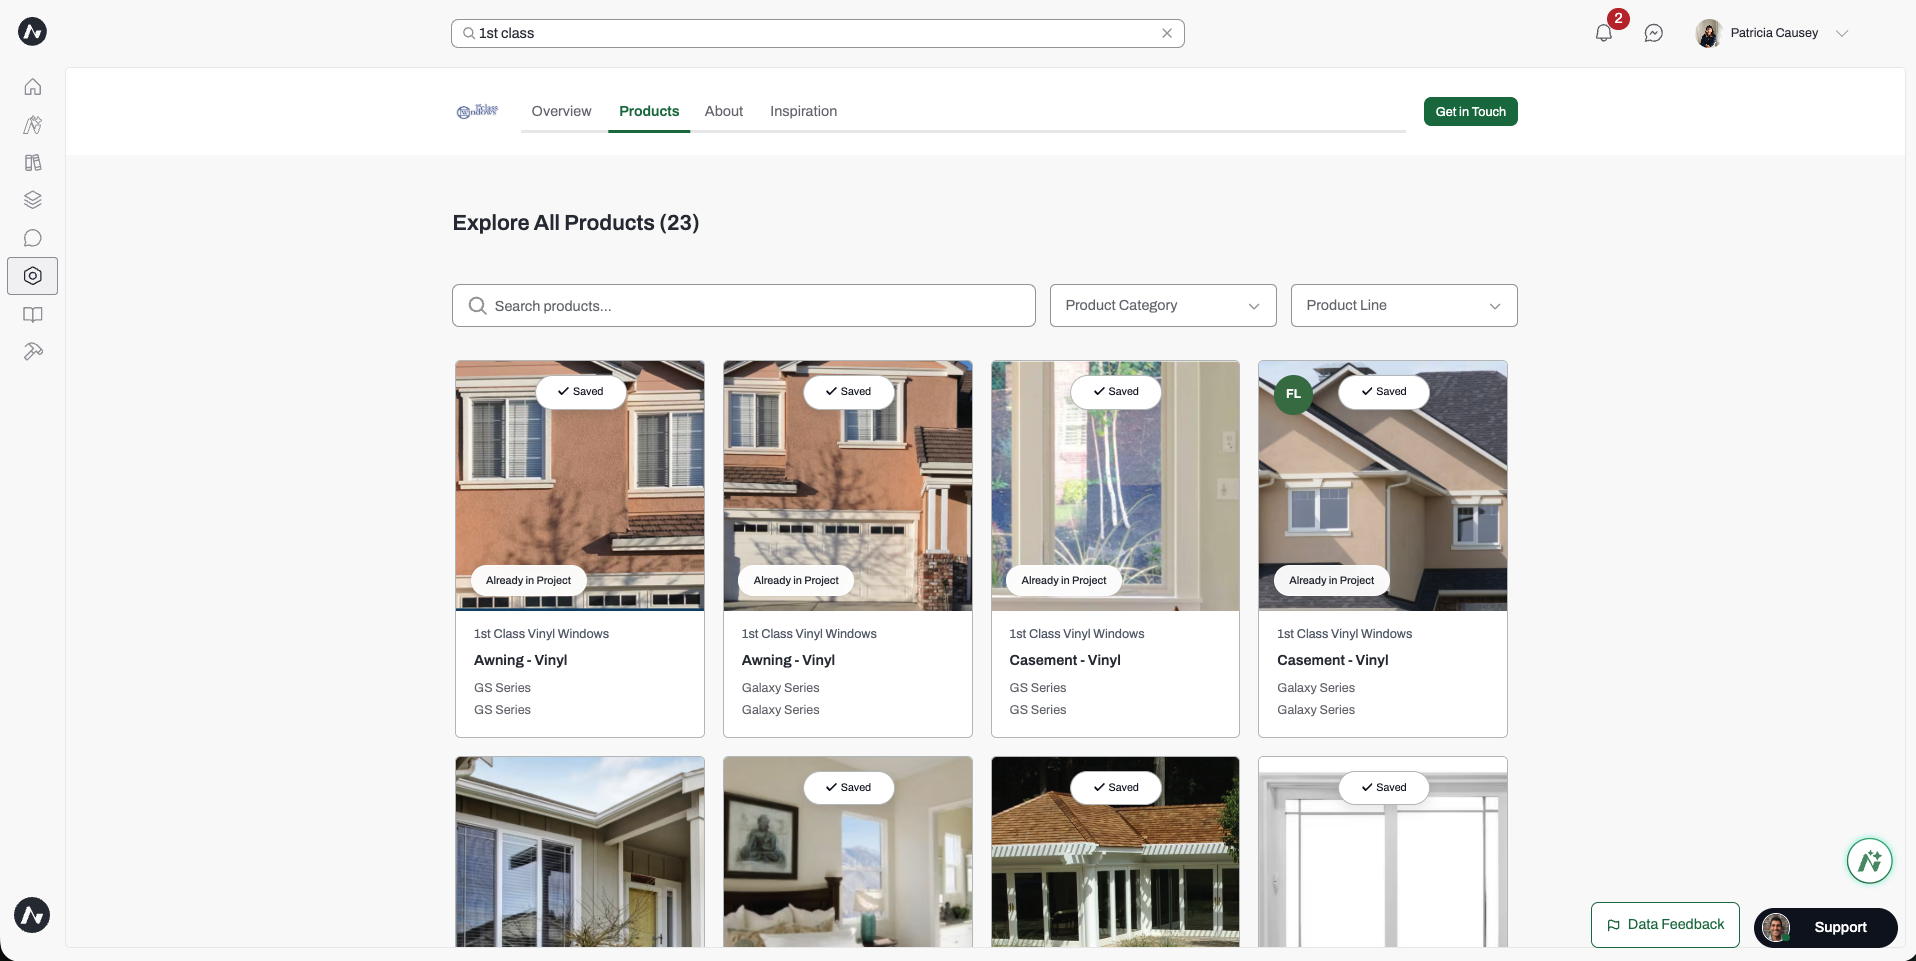The image size is (1916, 961).
Task: Click the 'Explore All Products (23)' heading
Action: click(576, 223)
